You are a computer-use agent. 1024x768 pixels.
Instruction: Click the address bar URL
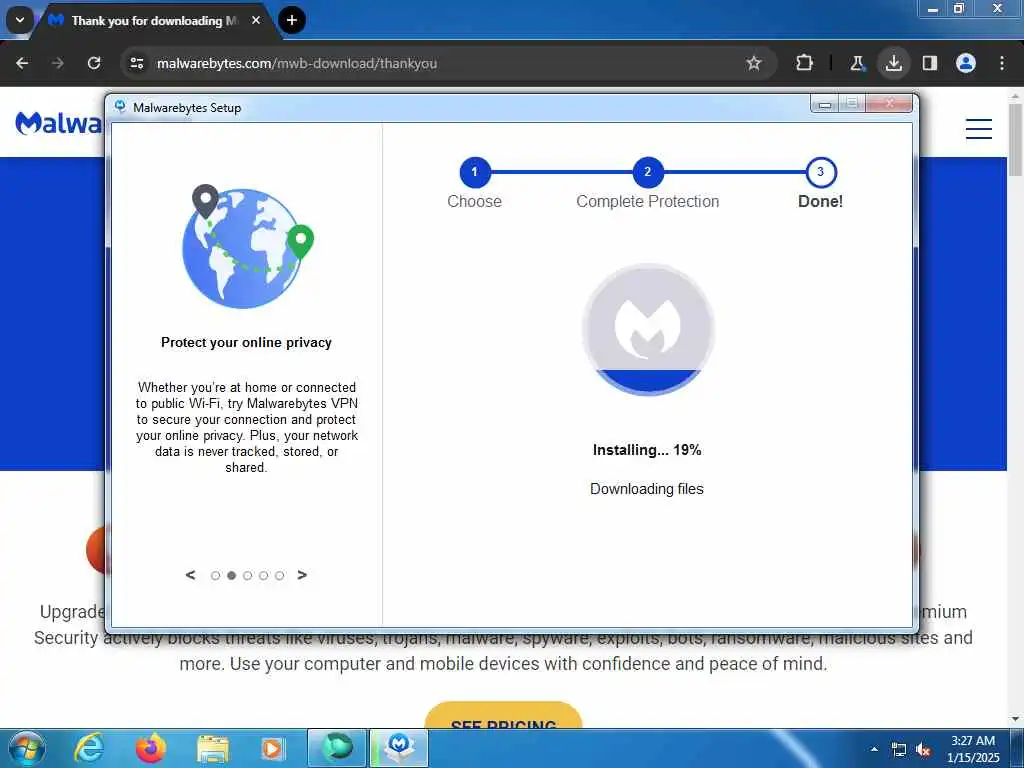point(297,63)
